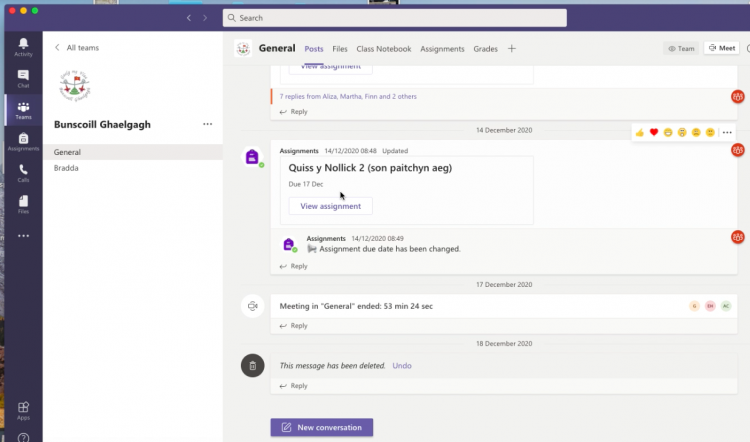
Task: Return to All teams
Action: tap(77, 47)
